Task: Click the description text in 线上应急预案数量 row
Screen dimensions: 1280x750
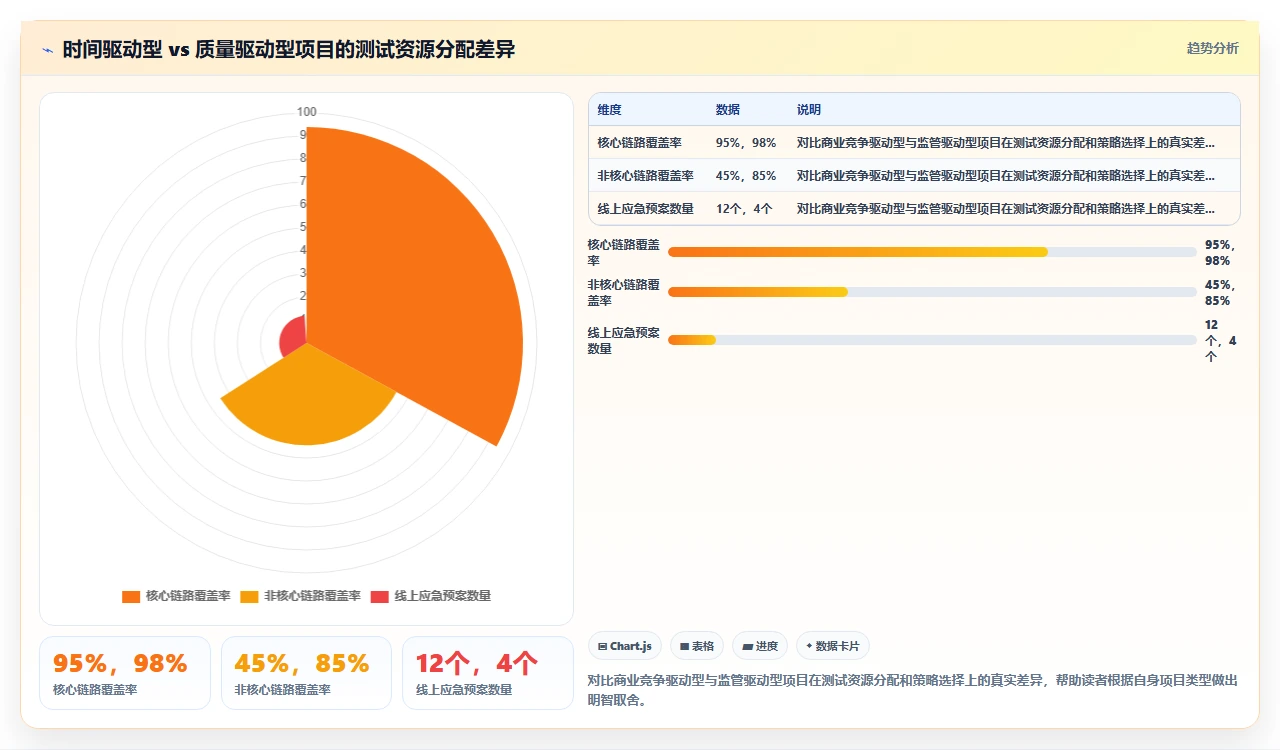Action: click(1008, 209)
